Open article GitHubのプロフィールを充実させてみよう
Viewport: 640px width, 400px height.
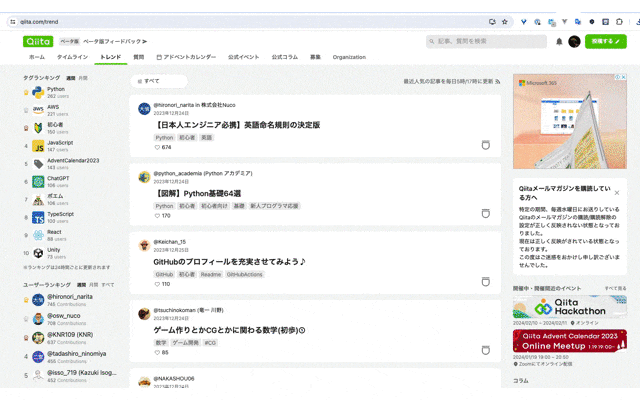(x=229, y=262)
